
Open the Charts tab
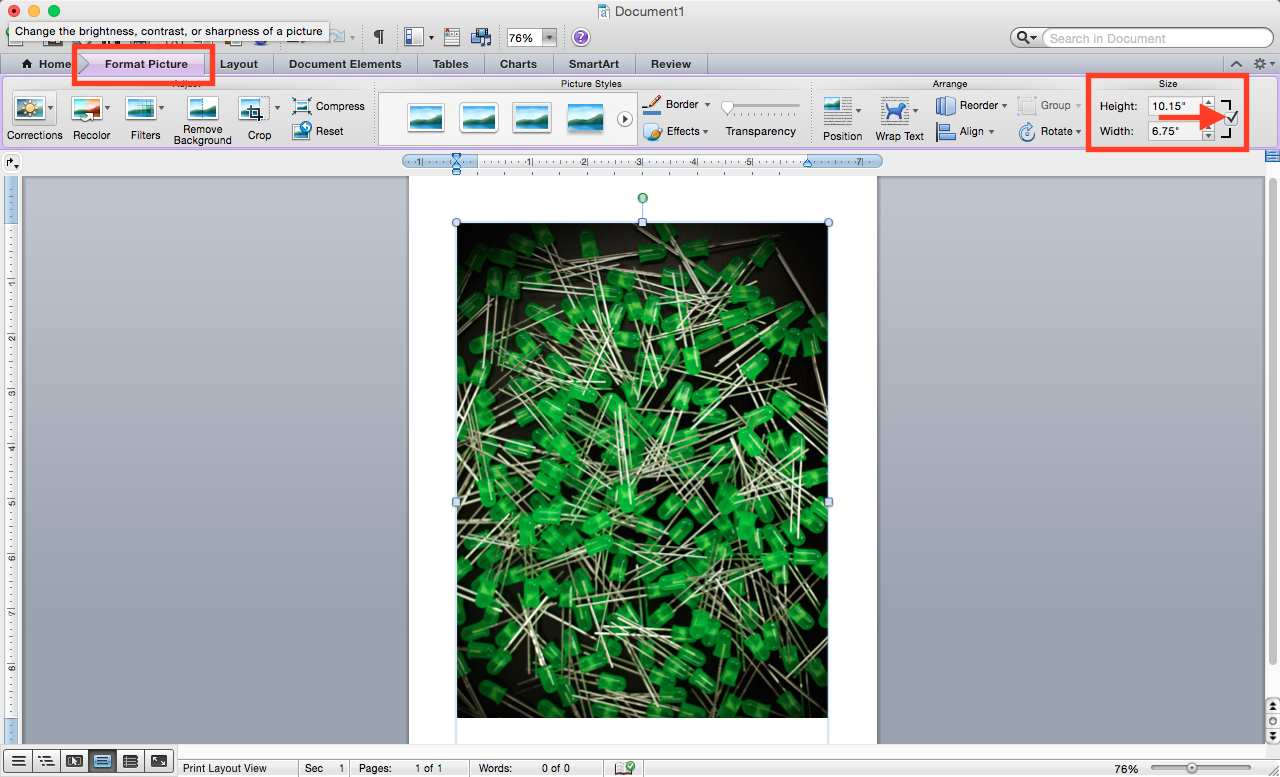[x=518, y=64]
